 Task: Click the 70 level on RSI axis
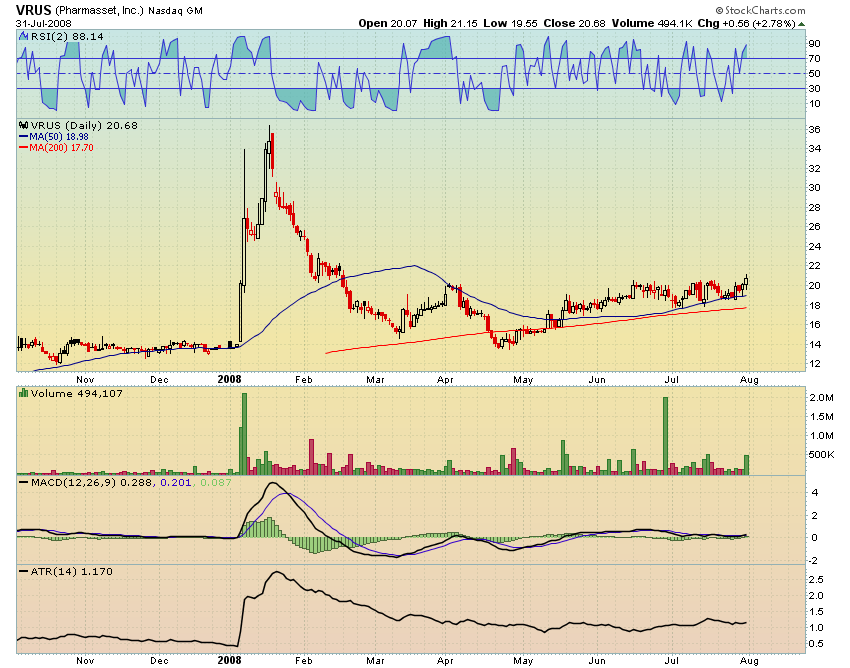click(814, 59)
